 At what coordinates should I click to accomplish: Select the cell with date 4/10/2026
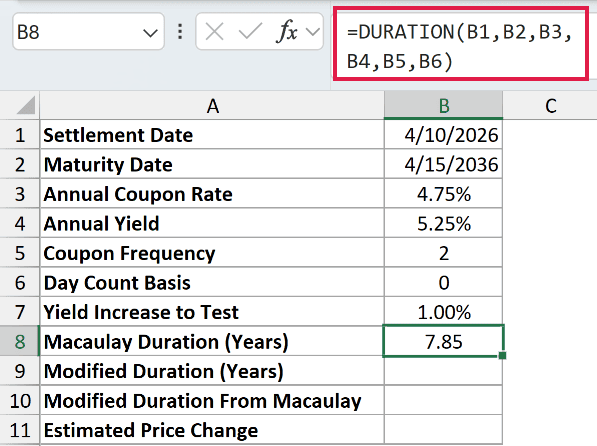click(444, 135)
